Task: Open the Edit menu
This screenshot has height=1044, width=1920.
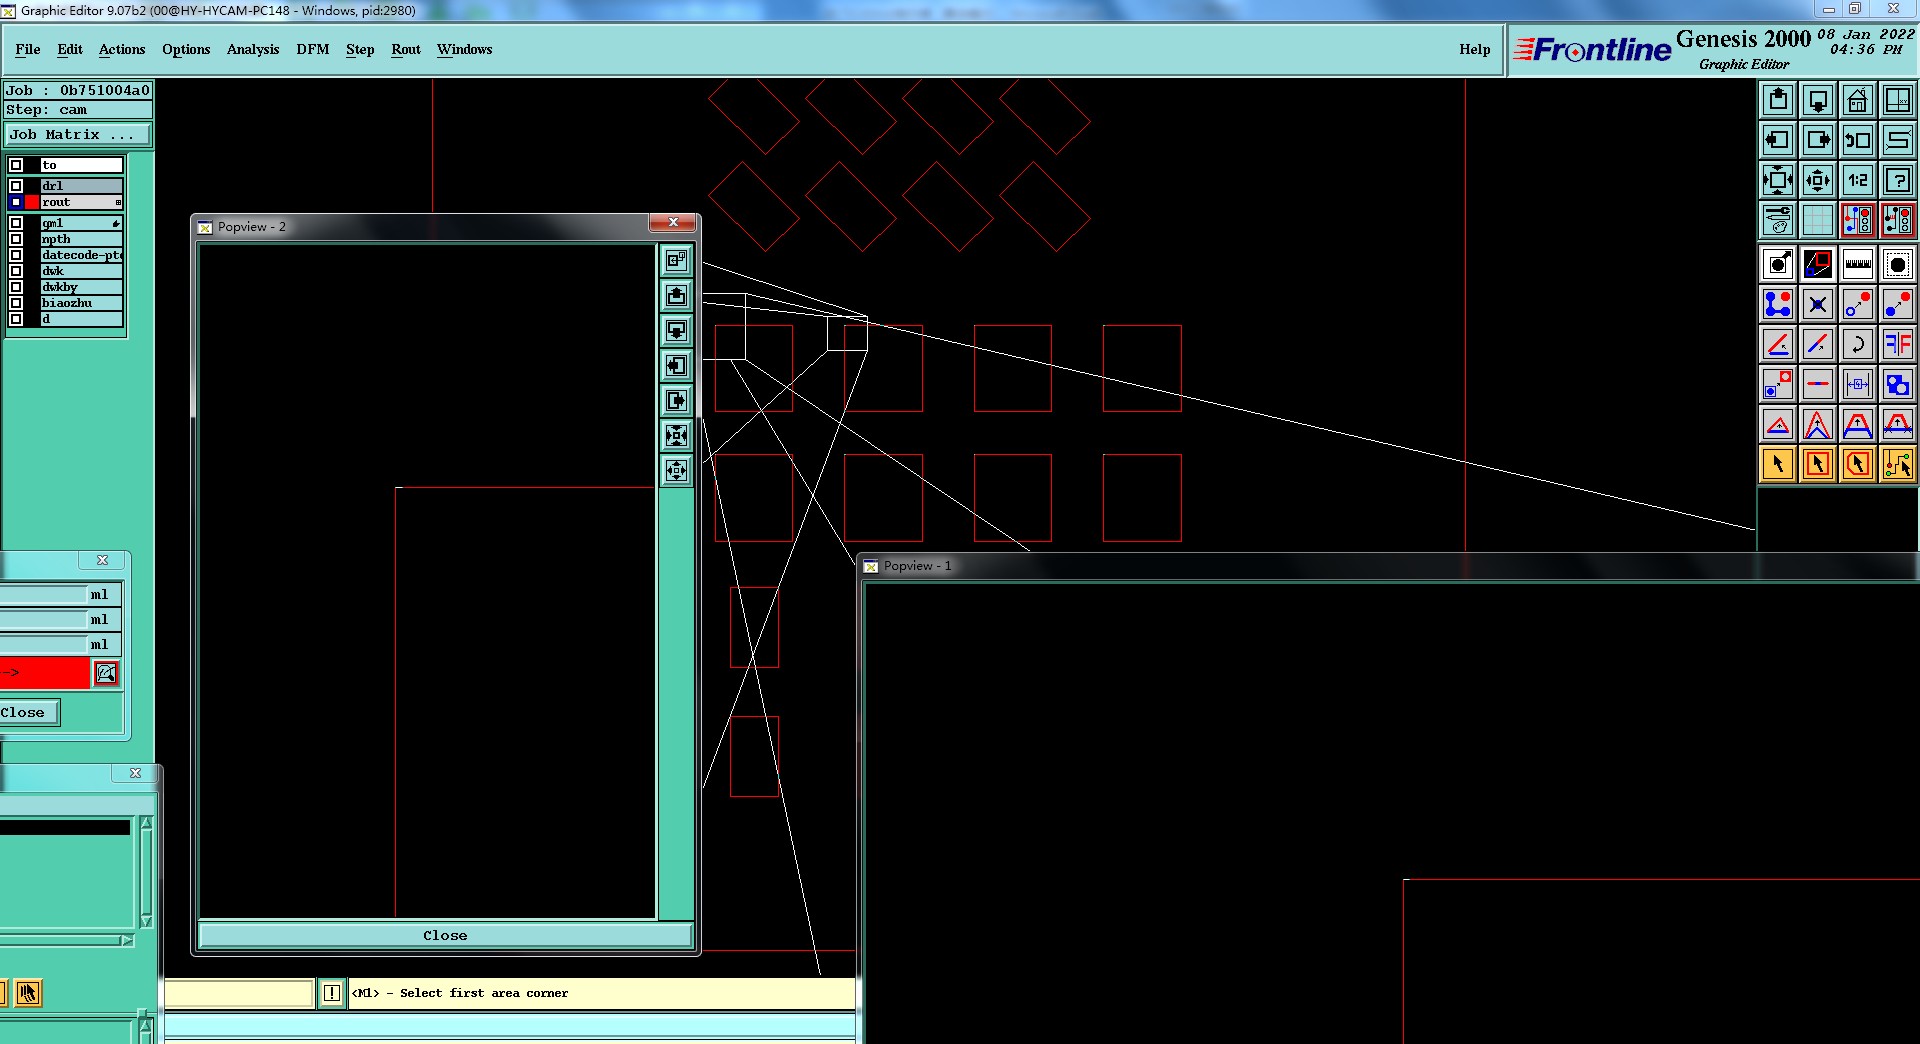Action: tap(70, 49)
